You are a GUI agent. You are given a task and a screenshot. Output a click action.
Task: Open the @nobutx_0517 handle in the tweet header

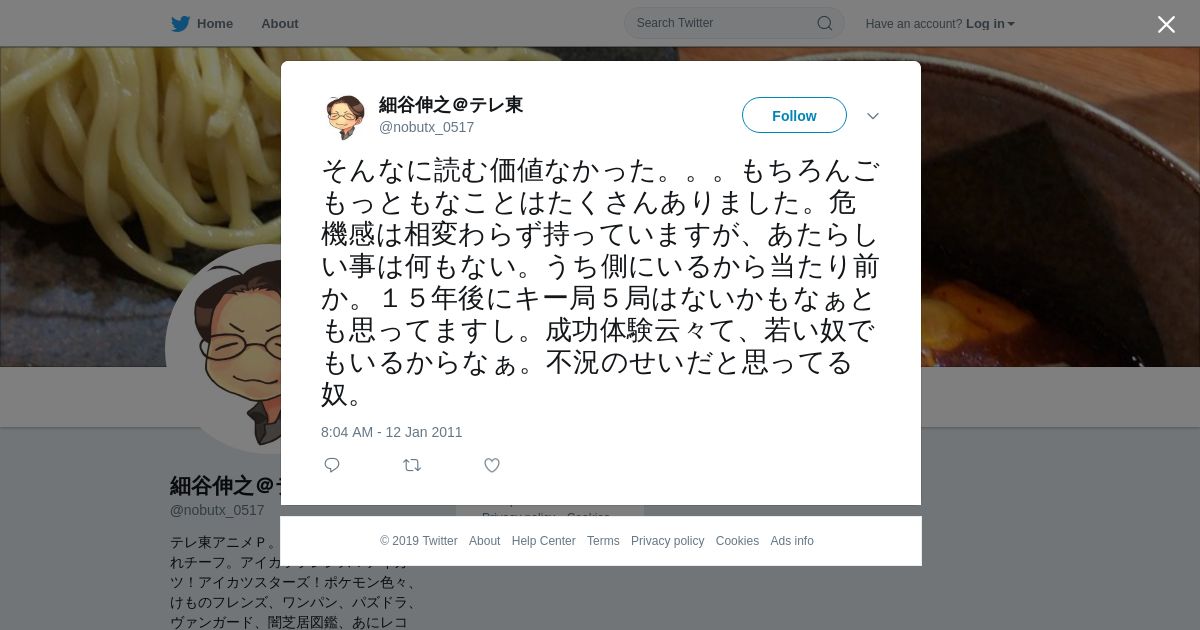427,127
